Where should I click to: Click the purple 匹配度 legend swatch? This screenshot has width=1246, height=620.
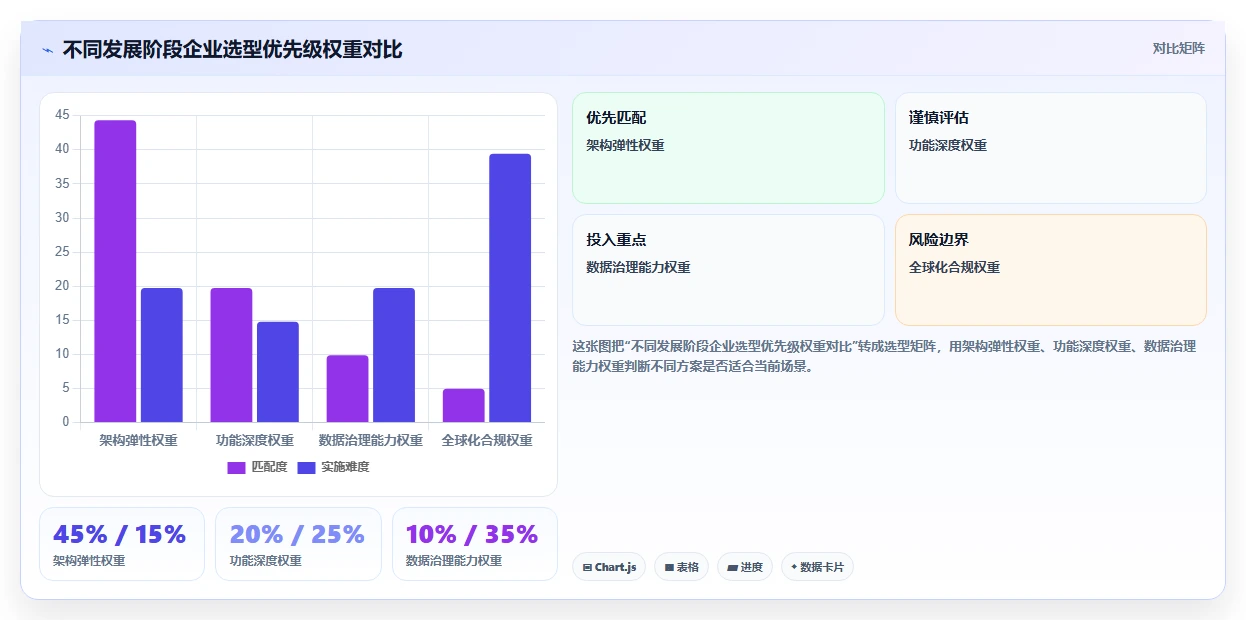236,467
